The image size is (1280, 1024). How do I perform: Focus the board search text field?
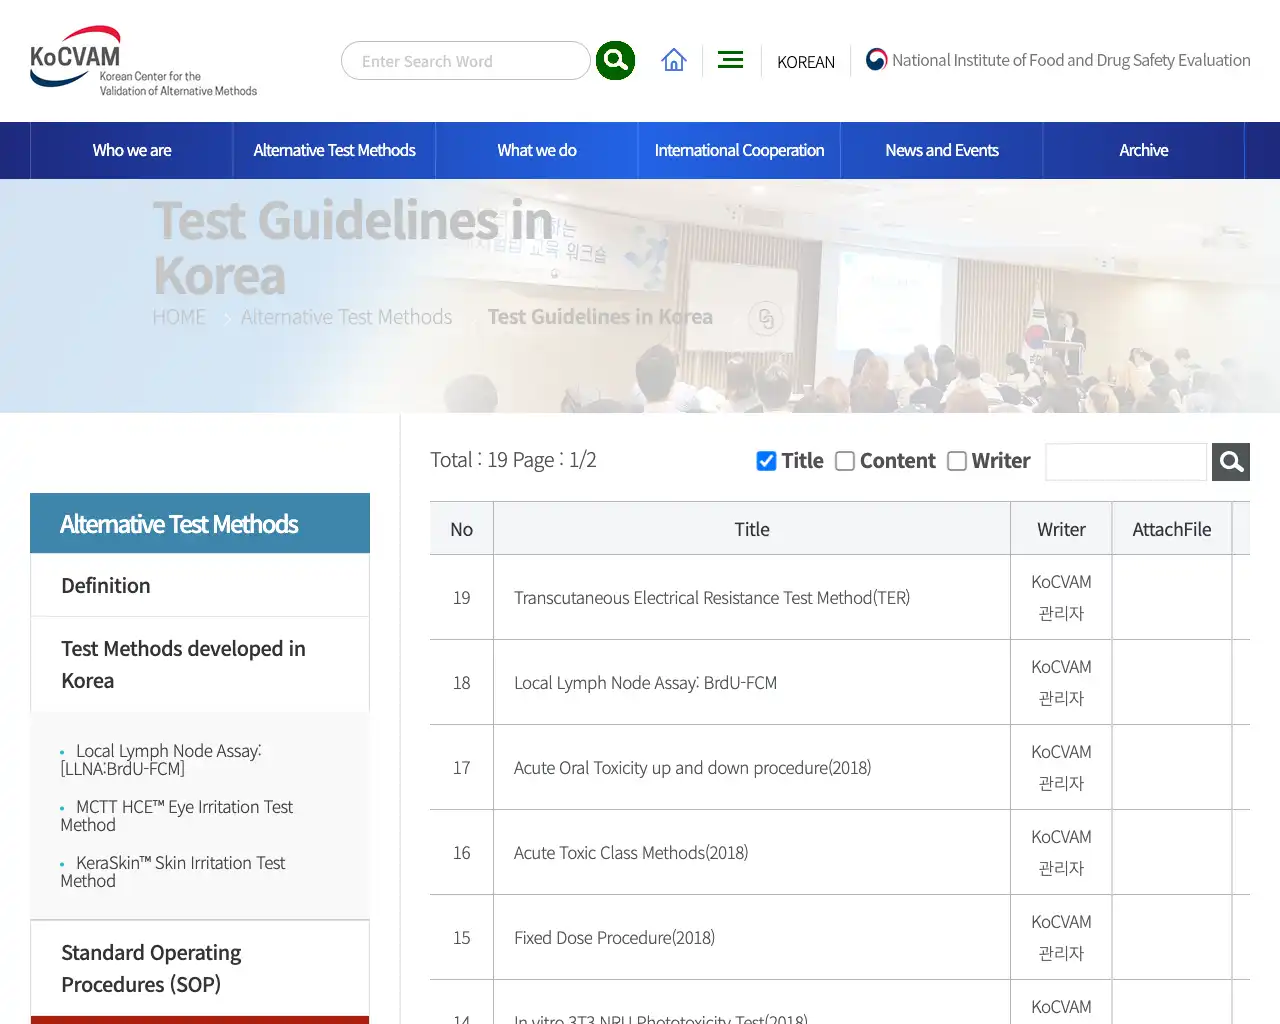coord(1126,462)
